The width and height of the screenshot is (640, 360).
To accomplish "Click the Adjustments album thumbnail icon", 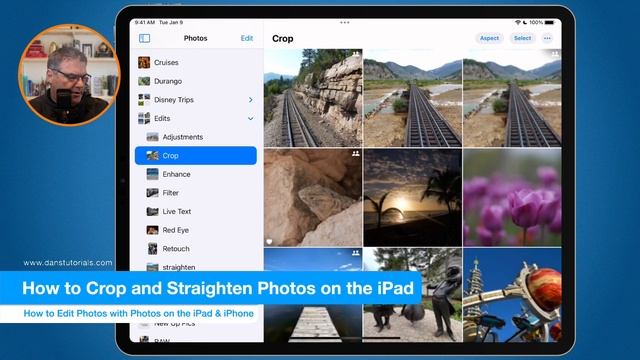I will [152, 137].
